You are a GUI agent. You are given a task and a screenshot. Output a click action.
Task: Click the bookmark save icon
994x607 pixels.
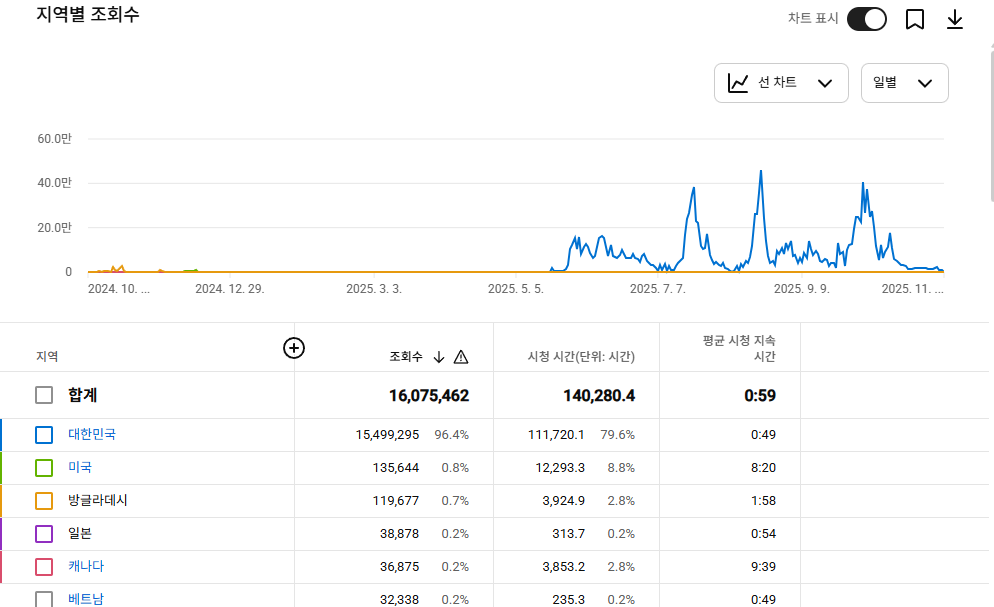pos(914,19)
